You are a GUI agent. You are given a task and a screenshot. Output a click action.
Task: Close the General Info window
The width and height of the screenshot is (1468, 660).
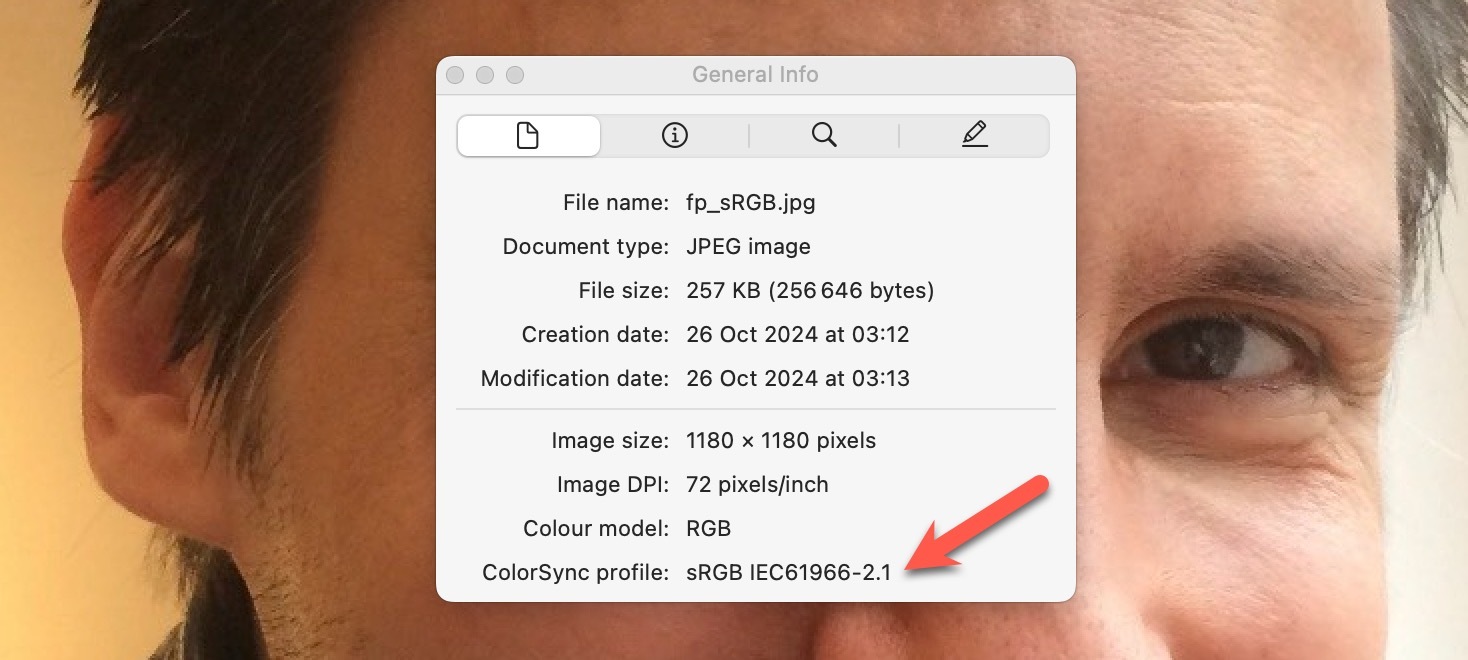(455, 75)
